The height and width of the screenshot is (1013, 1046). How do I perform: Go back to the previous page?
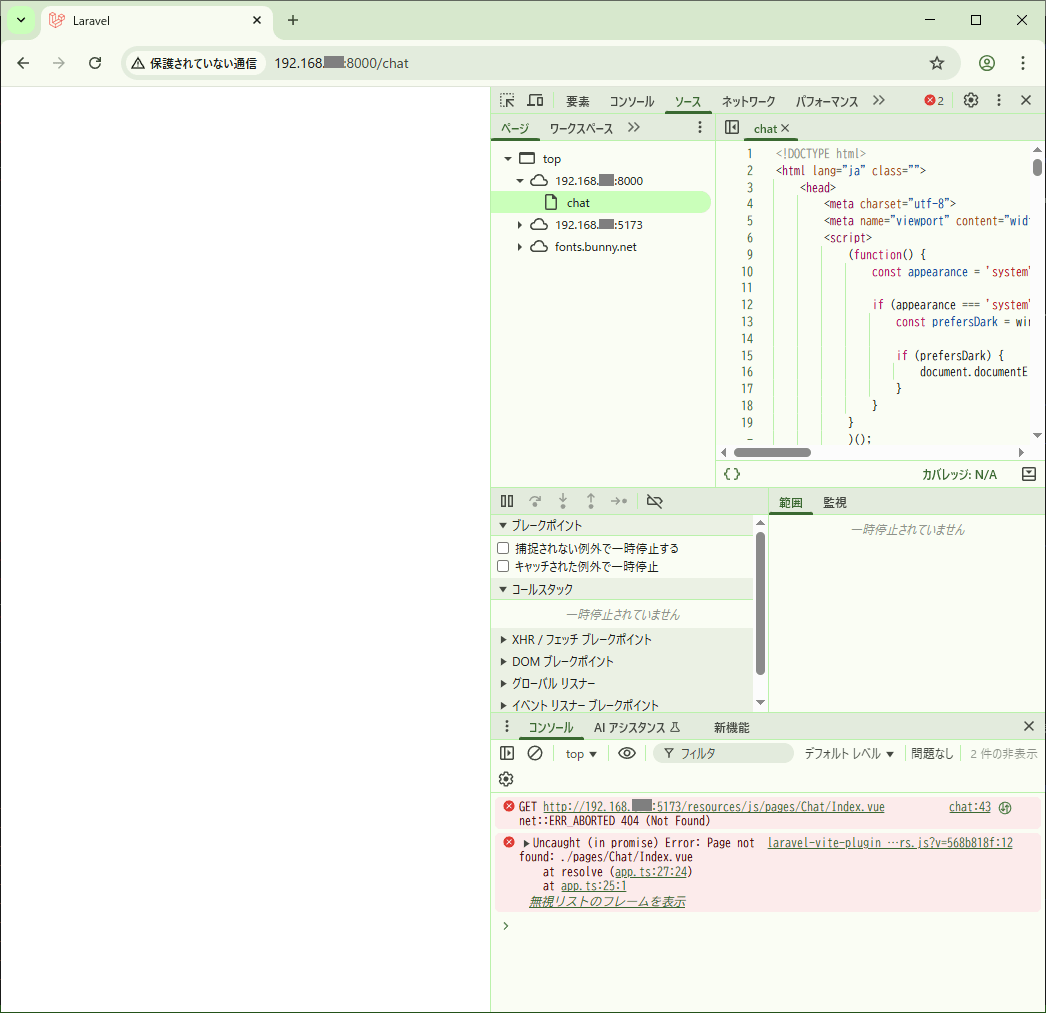[23, 63]
